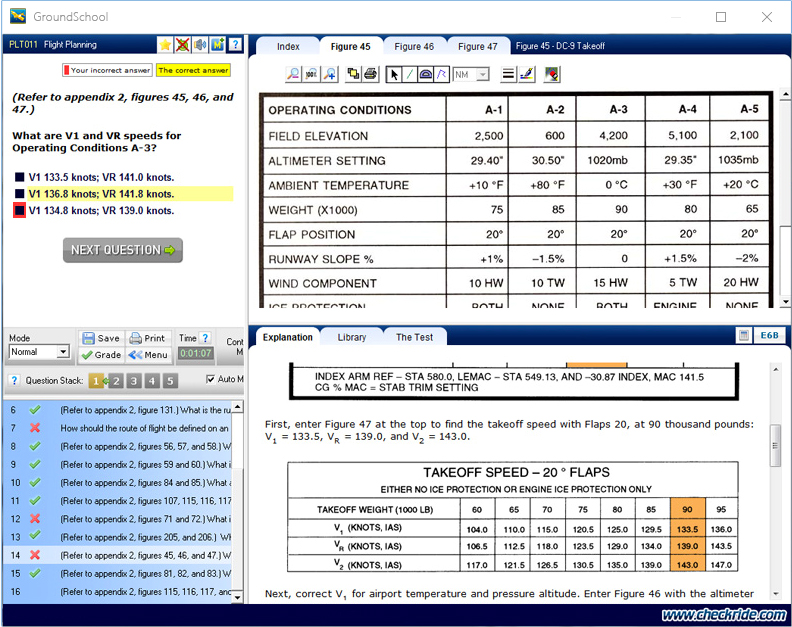Image resolution: width=792 pixels, height=627 pixels.
Task: Select answer V1 133.5 knots; VR 141.0
Action: click(x=101, y=177)
